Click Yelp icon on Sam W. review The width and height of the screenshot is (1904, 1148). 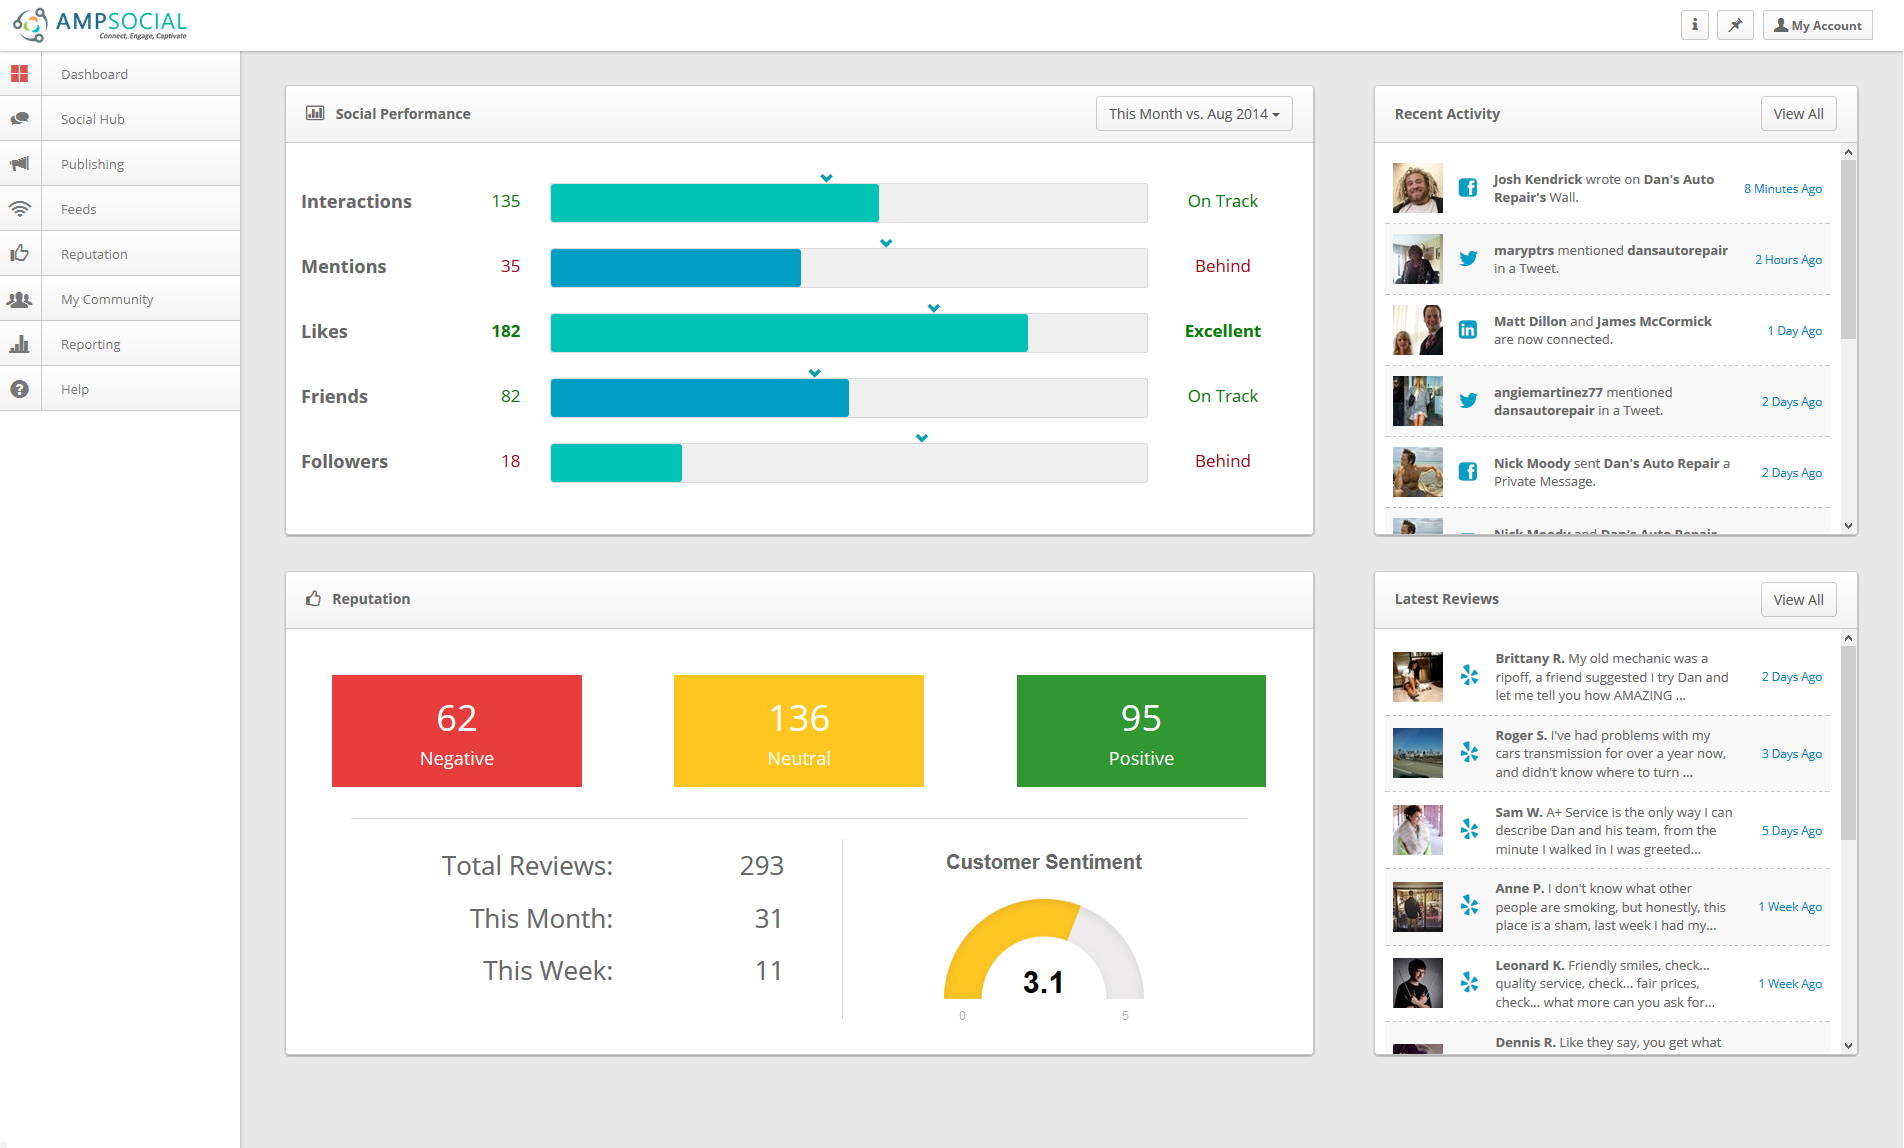1469,829
